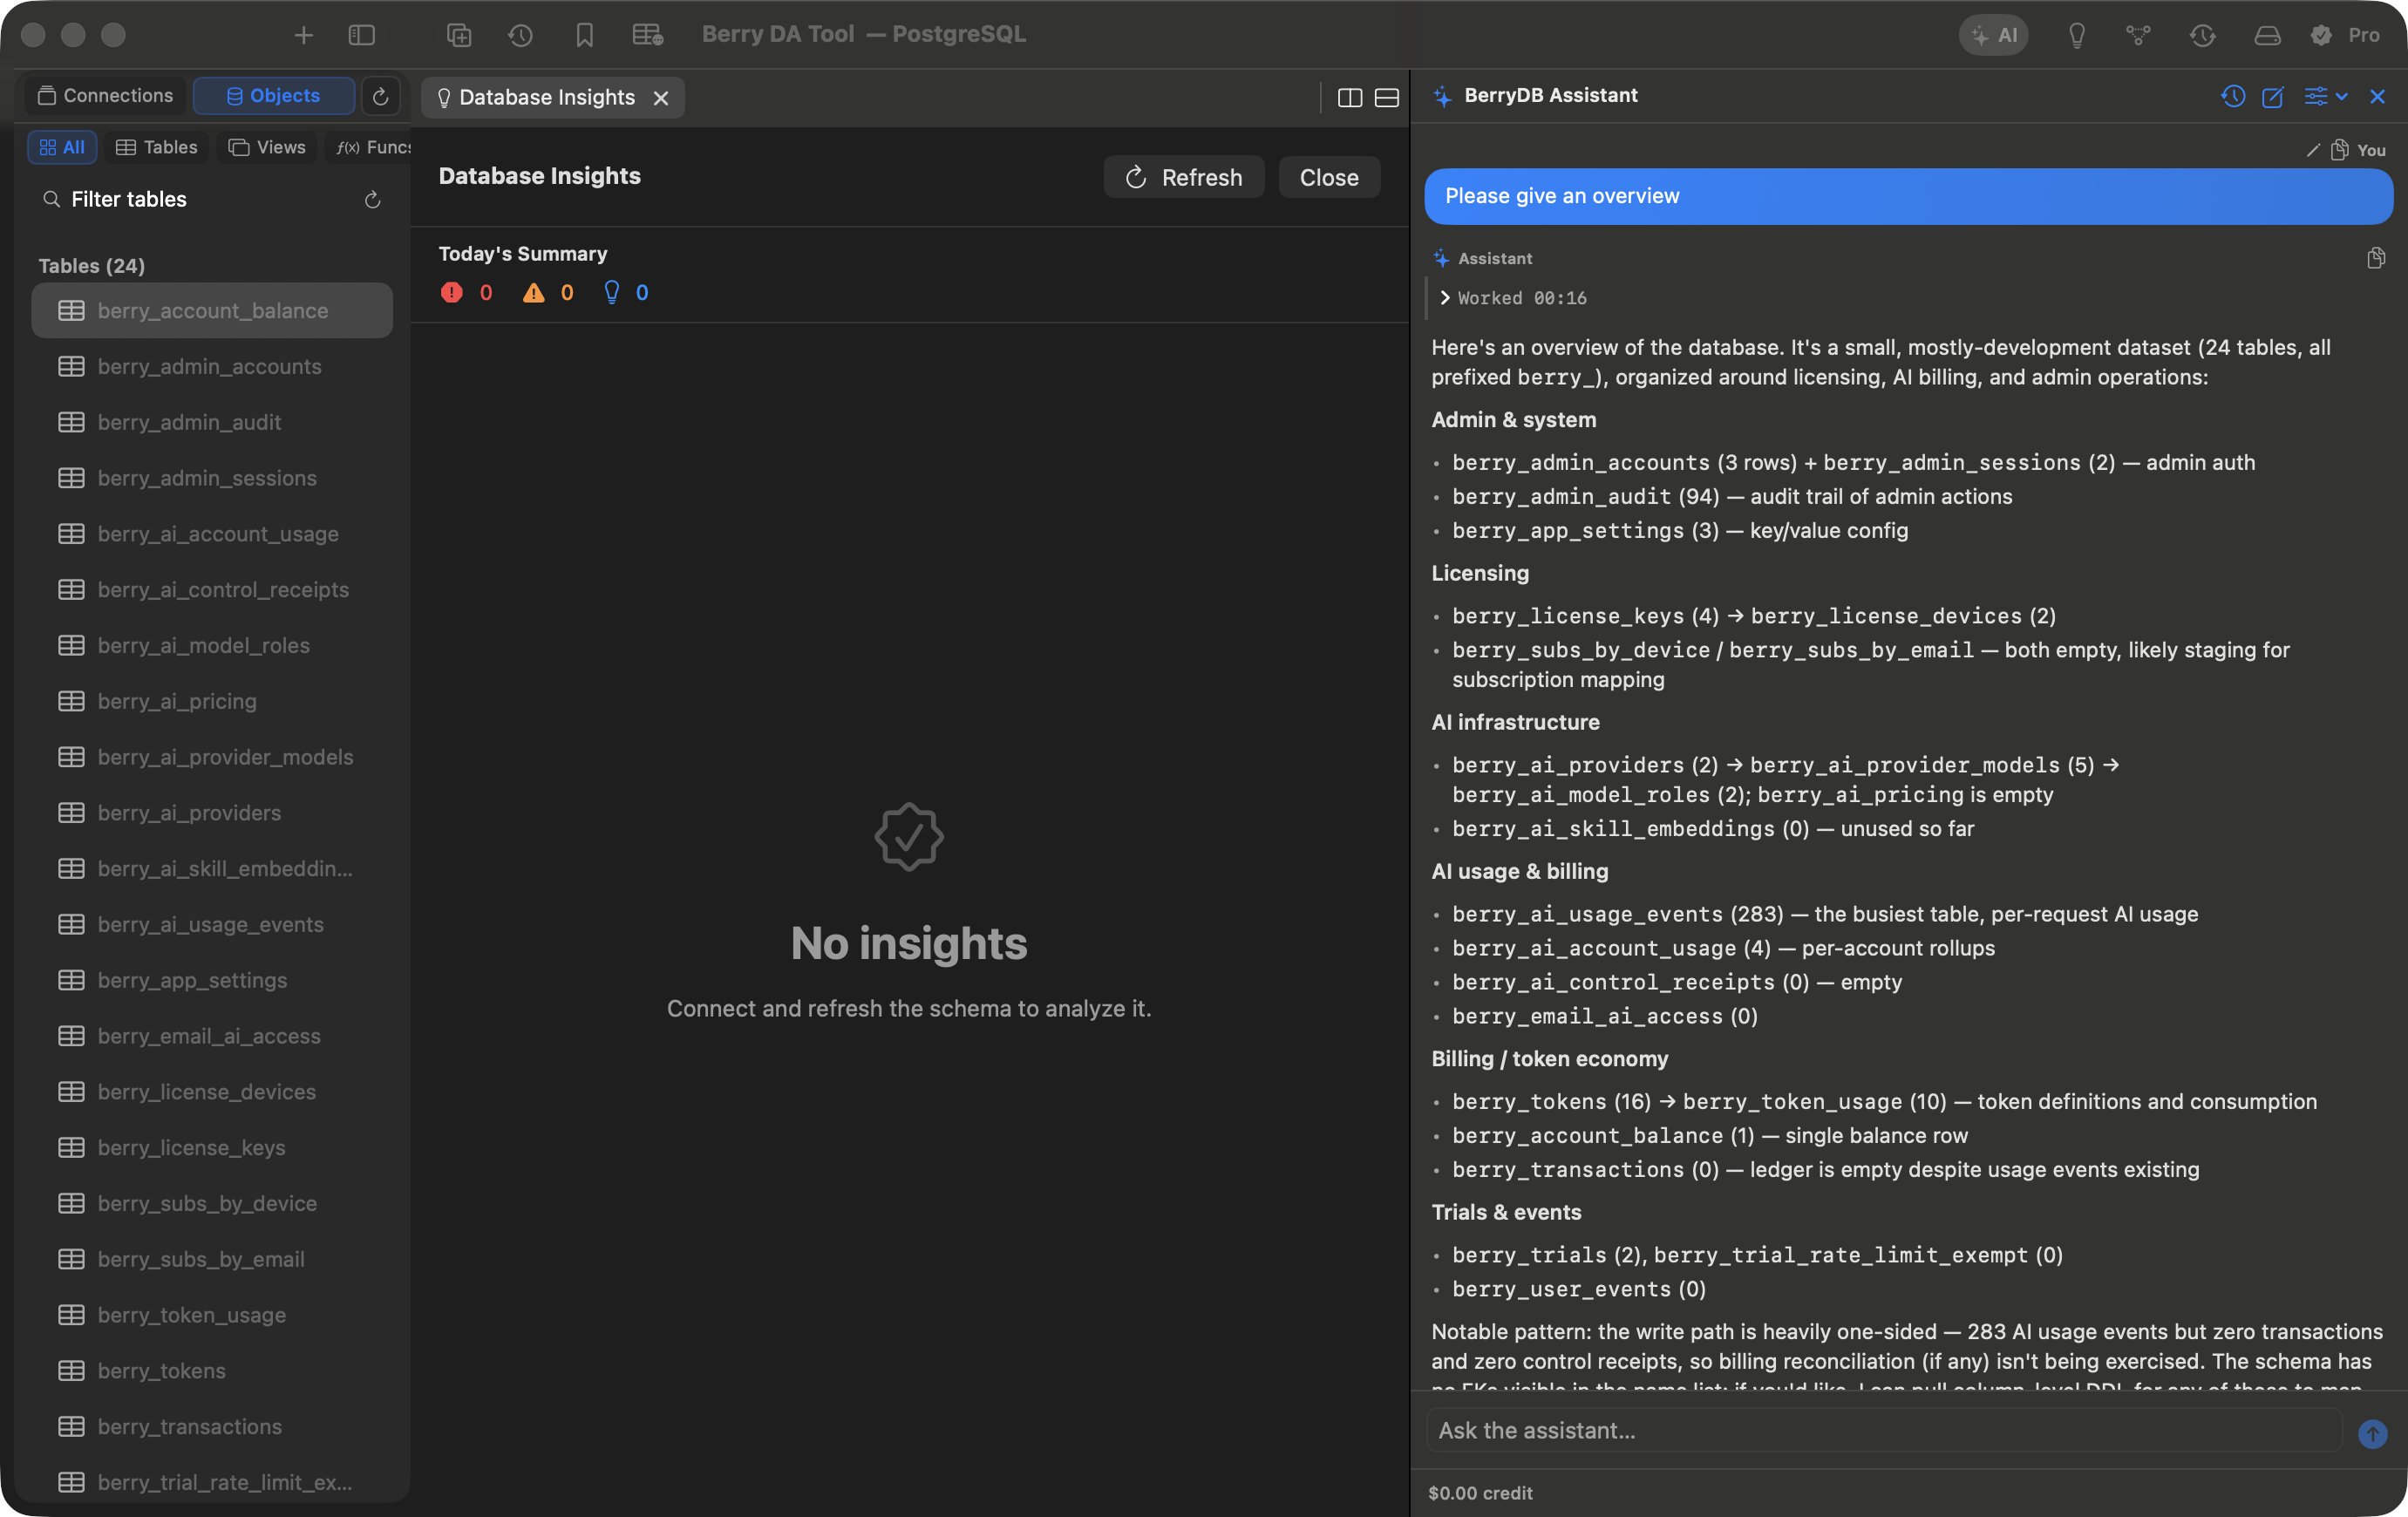Select berry_admin_sessions table
Screen dimensions: 2408x1517
[212, 478]
